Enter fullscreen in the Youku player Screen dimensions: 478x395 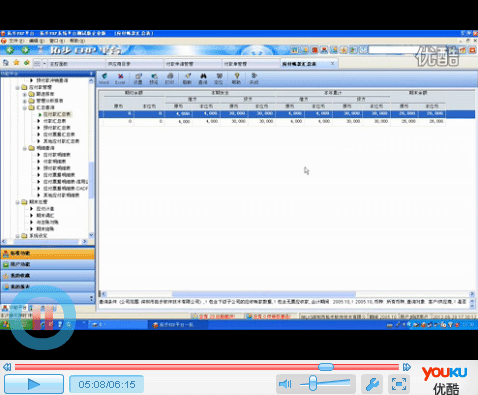coord(399,384)
